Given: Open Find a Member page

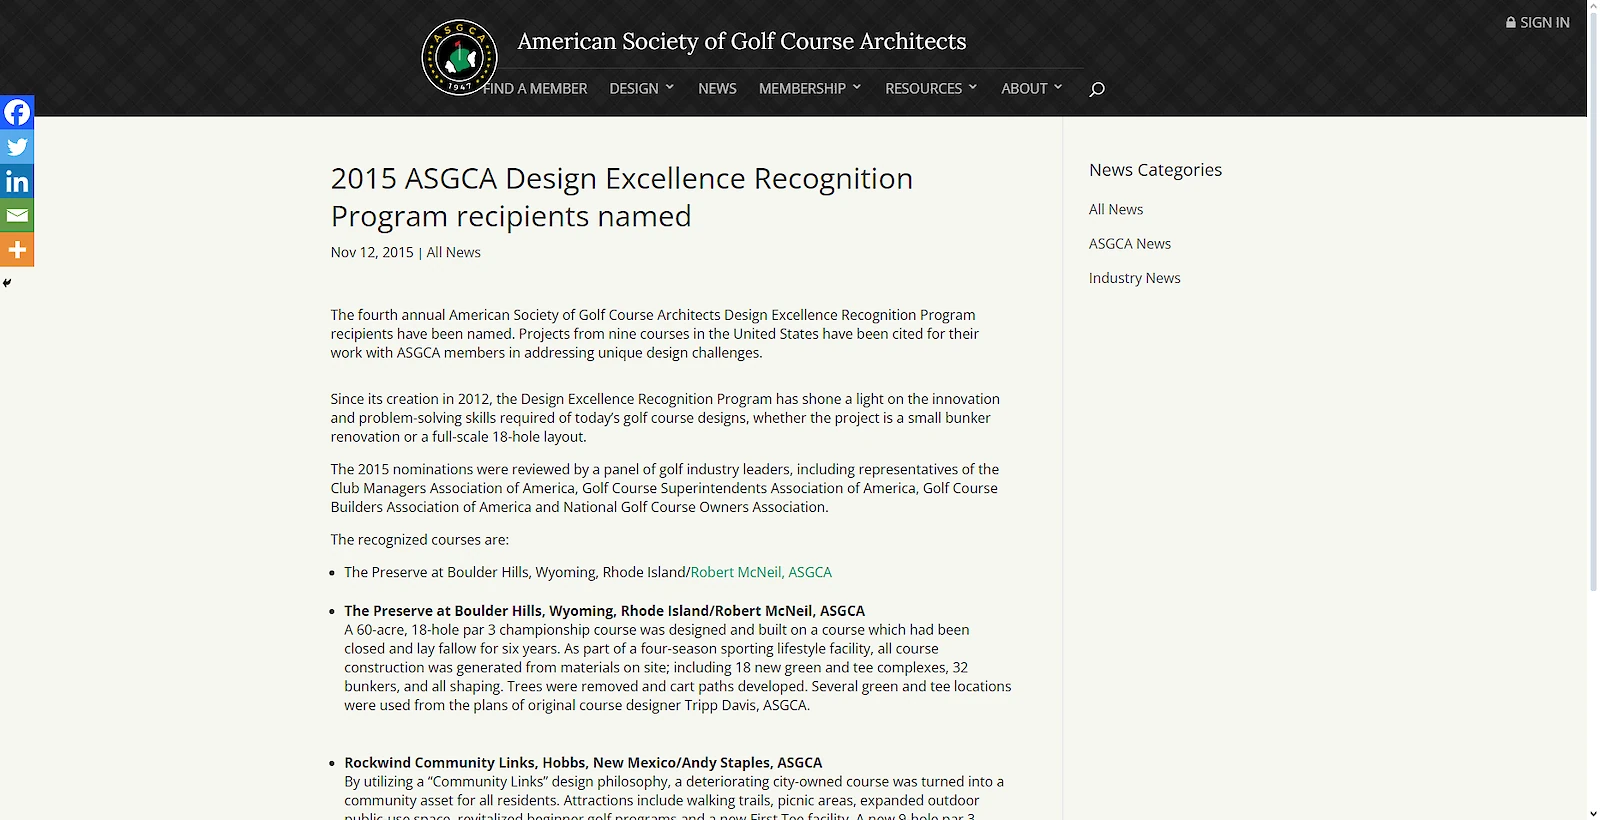Looking at the screenshot, I should [535, 88].
